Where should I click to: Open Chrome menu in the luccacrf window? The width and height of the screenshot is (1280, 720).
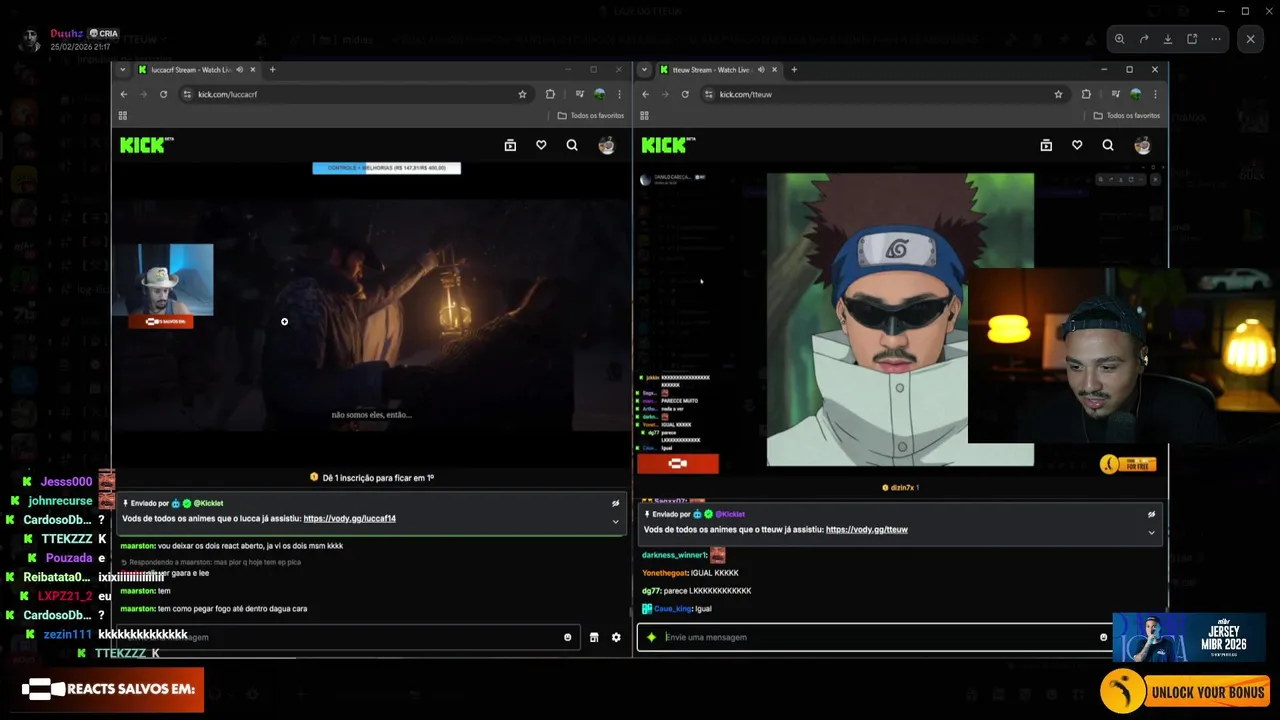(x=619, y=94)
